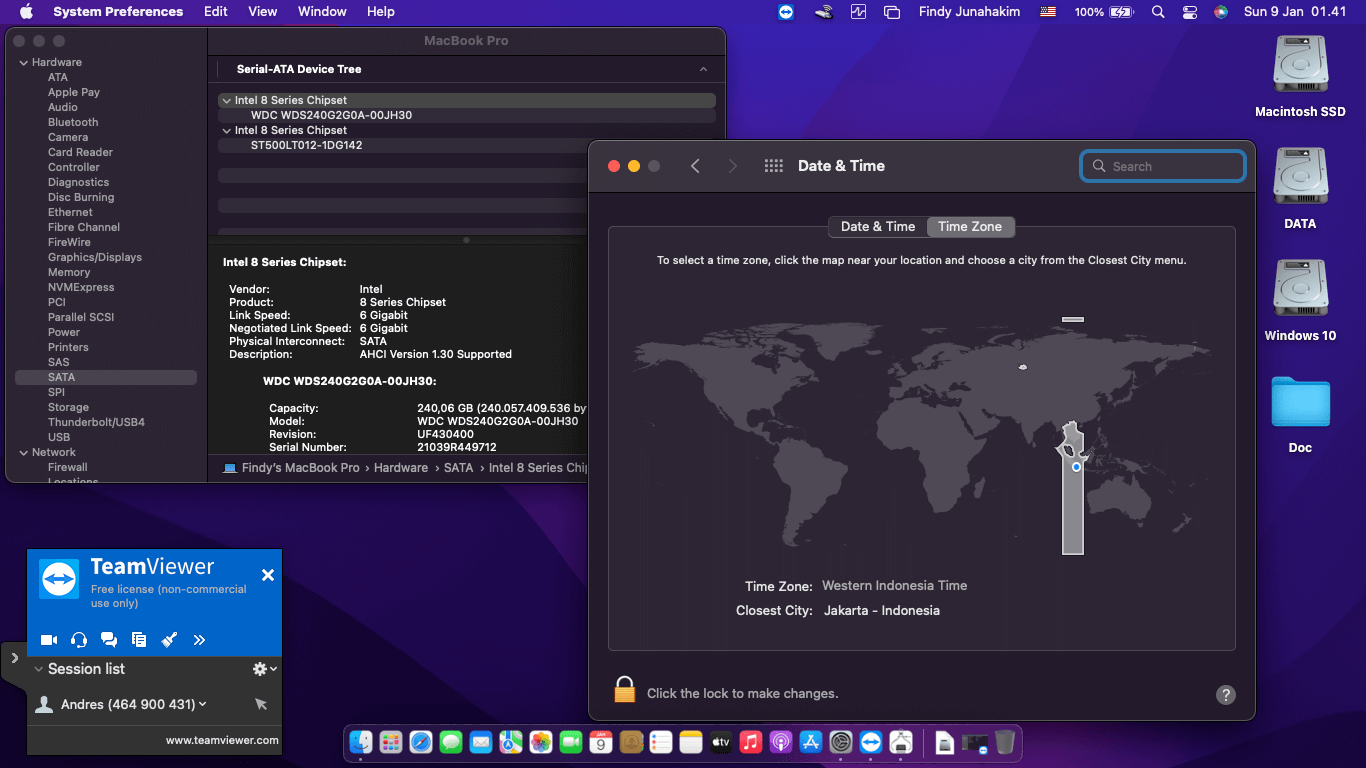1366x768 pixels.
Task: Select Graphics/Displays in the sidebar
Action: click(x=95, y=257)
